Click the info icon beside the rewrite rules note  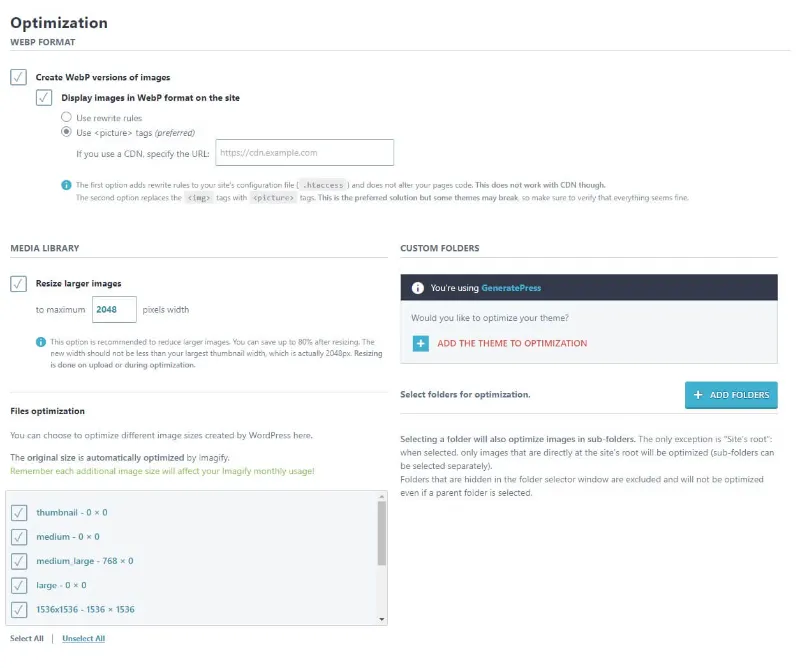coord(65,184)
